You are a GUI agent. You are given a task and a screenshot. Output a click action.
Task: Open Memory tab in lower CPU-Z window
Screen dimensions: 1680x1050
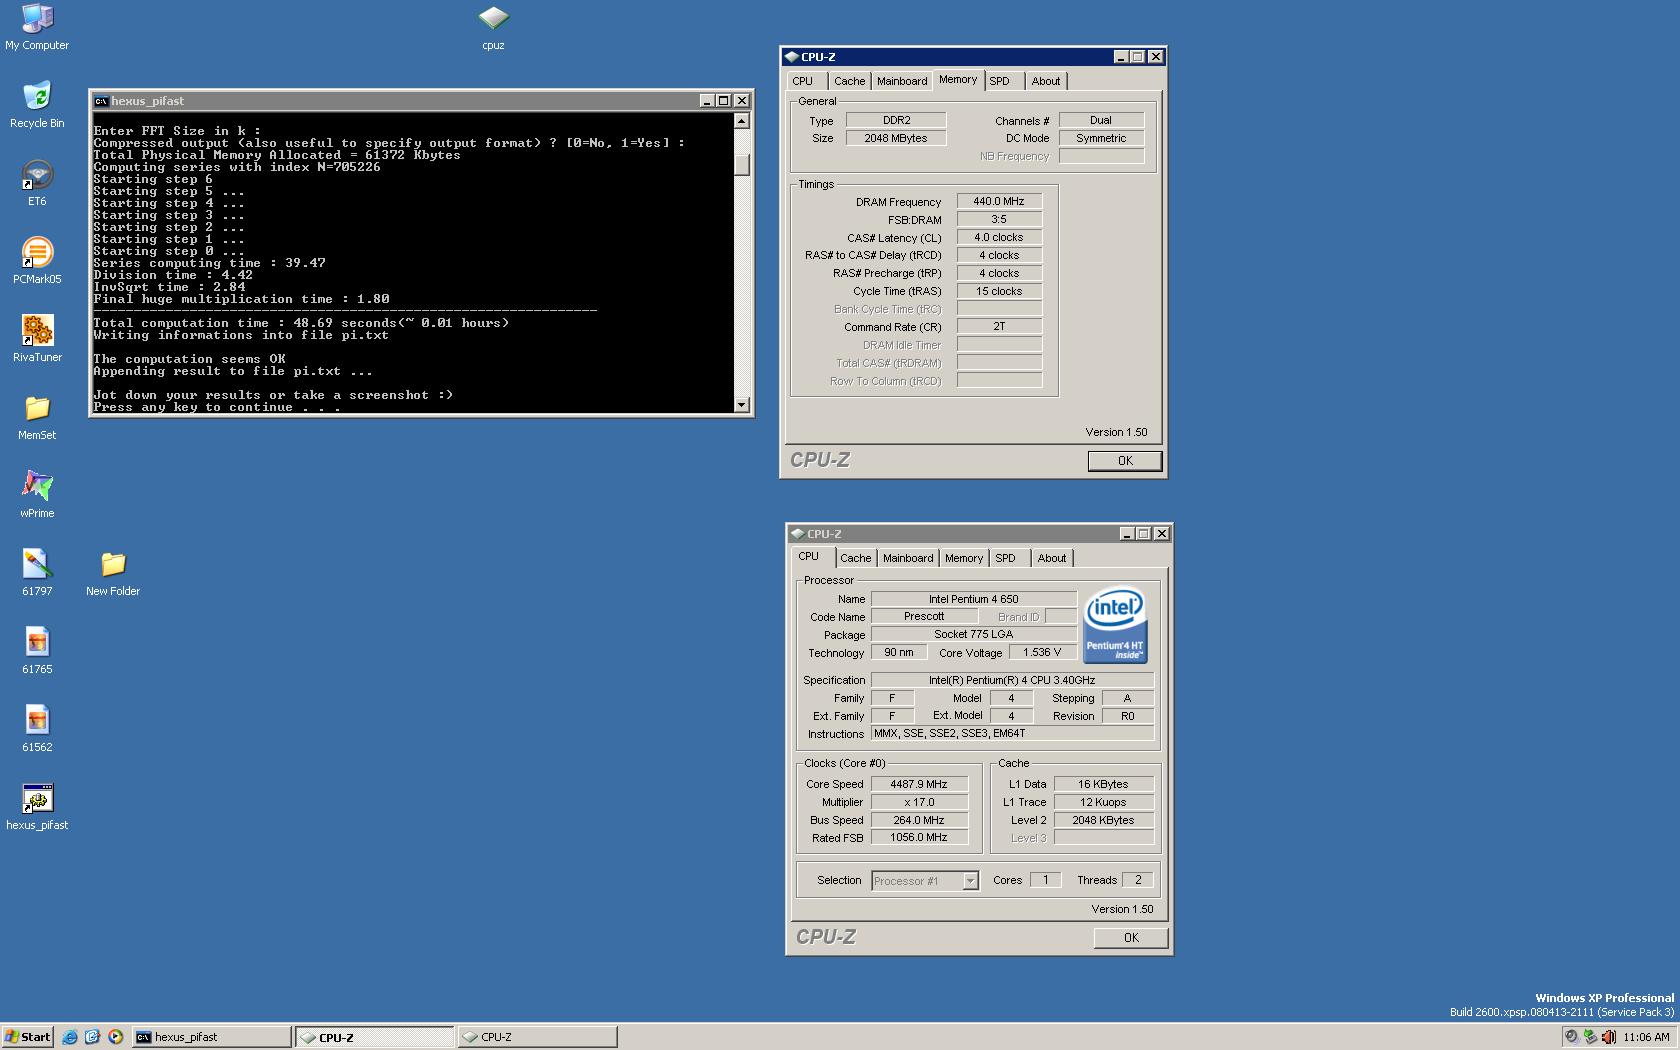tap(964, 558)
